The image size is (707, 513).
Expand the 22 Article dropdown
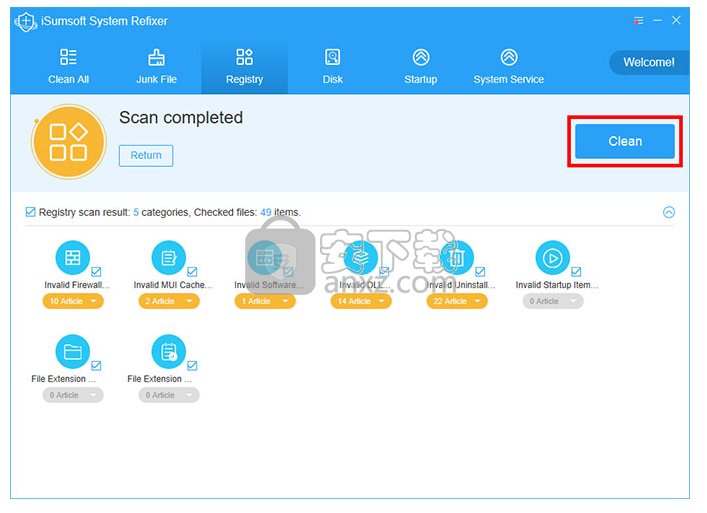point(457,301)
